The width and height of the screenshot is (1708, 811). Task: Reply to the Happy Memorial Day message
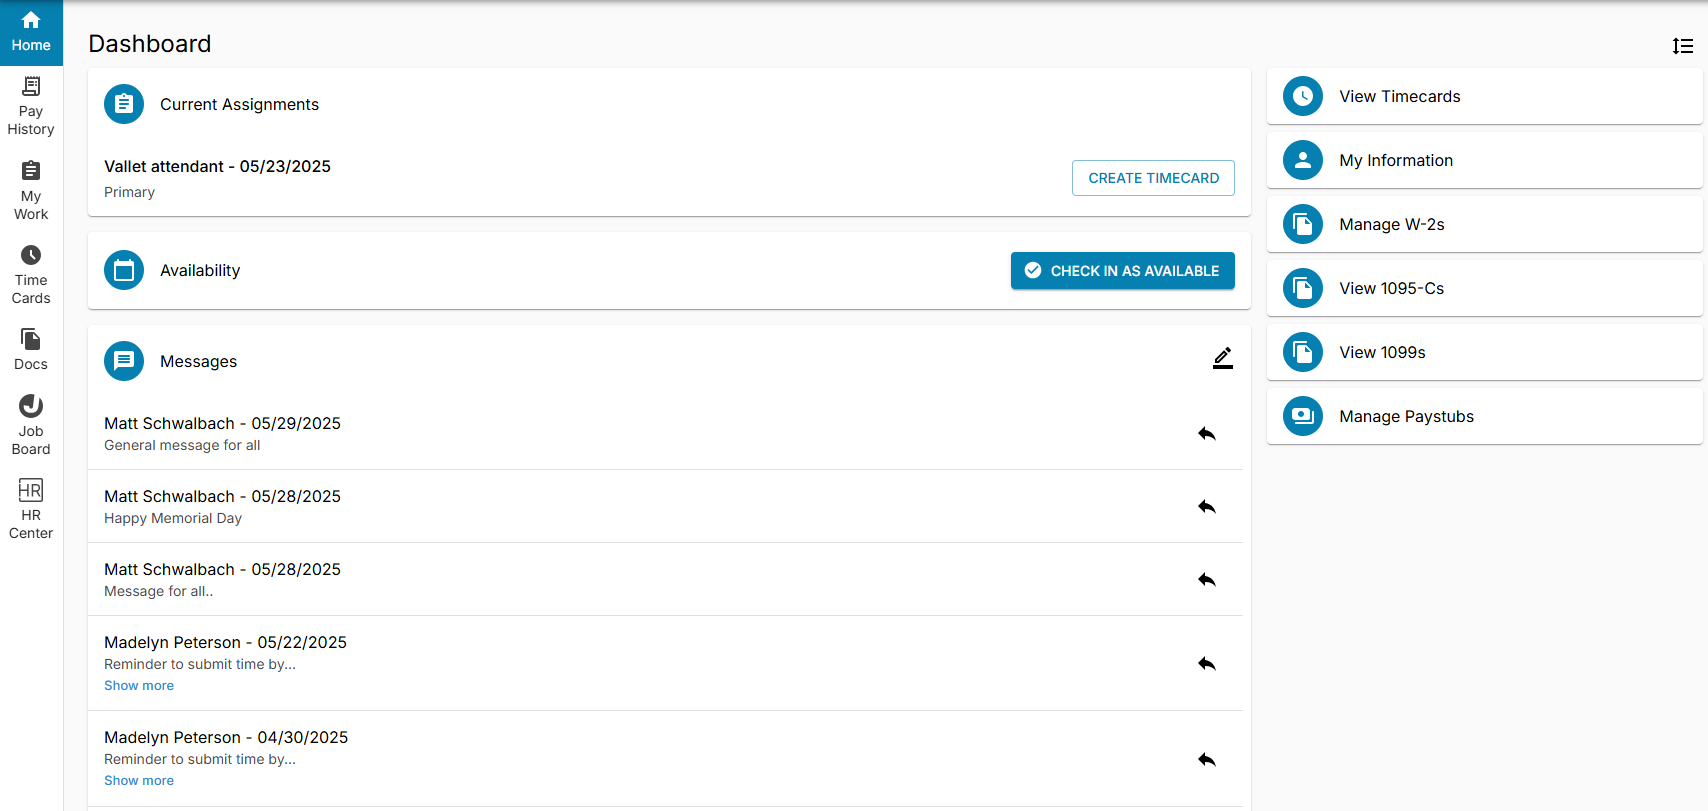click(x=1207, y=506)
